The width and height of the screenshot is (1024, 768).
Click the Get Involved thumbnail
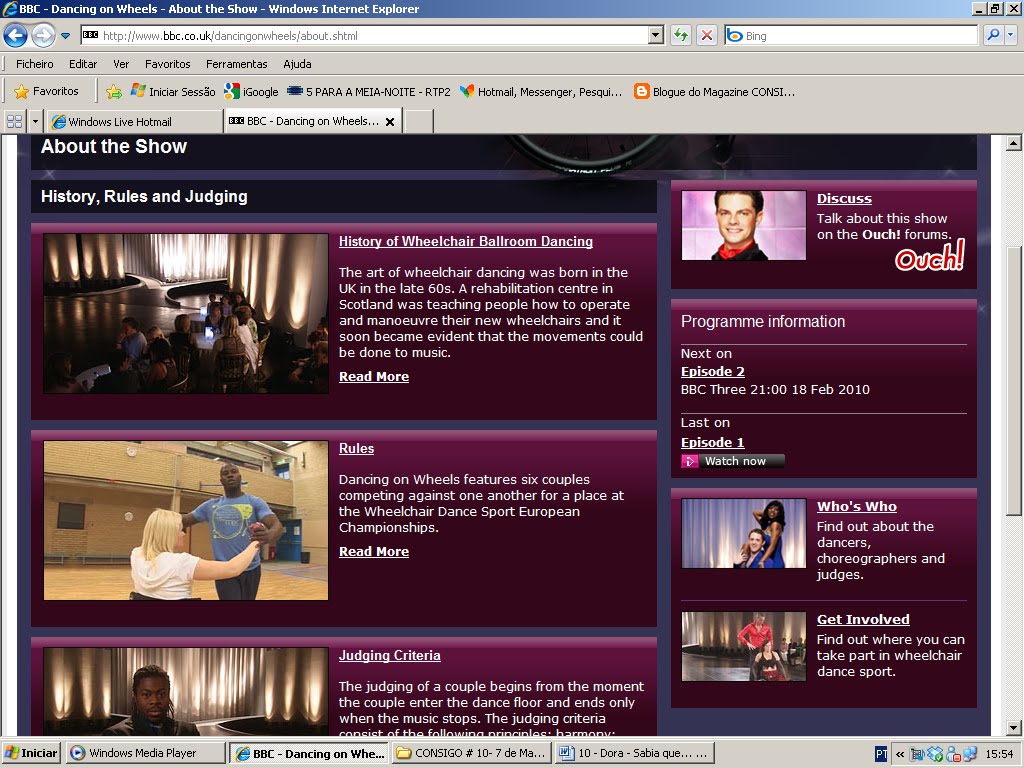coord(743,647)
